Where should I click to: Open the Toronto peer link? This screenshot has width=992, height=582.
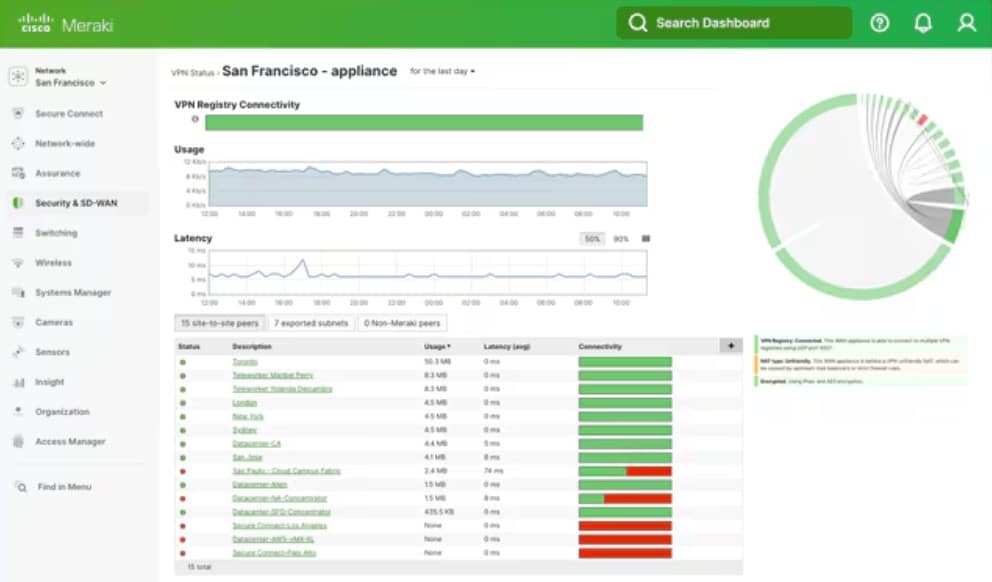[245, 362]
